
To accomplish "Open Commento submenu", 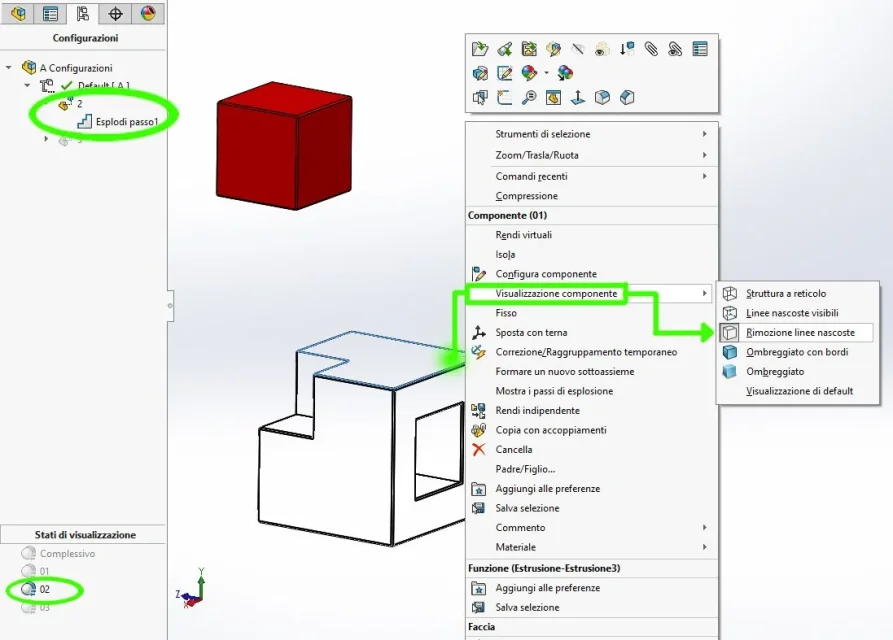I will pyautogui.click(x=592, y=527).
